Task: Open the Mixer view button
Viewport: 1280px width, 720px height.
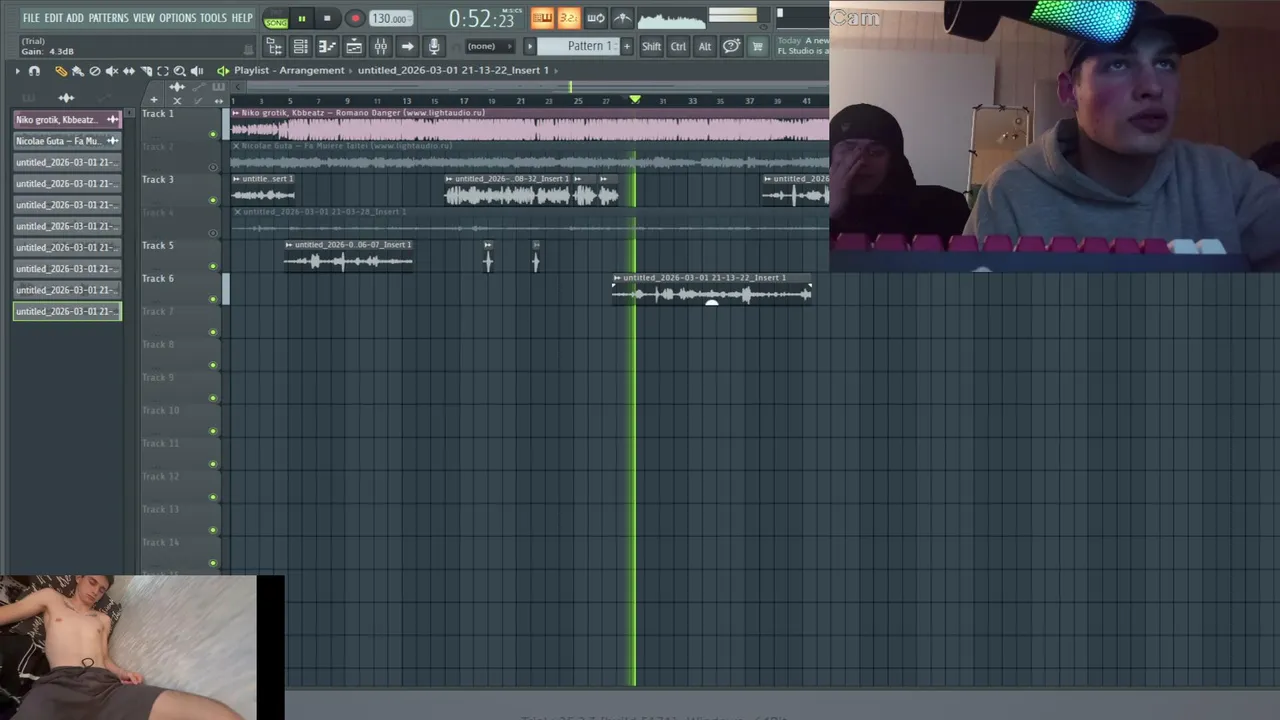Action: click(x=381, y=46)
